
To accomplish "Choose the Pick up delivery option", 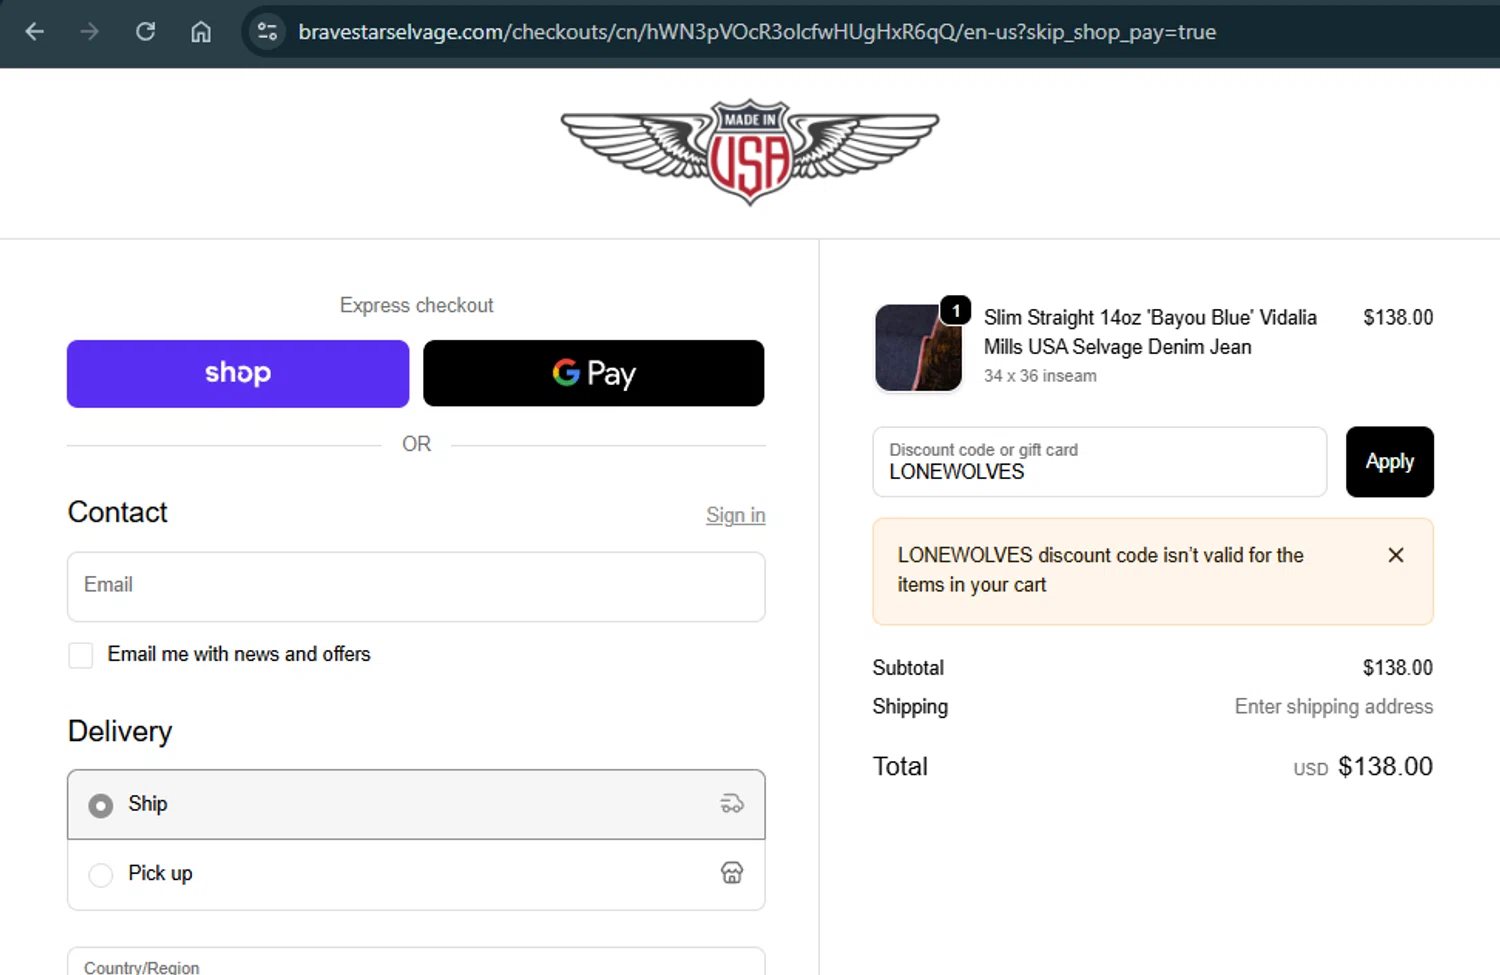I will [416, 874].
